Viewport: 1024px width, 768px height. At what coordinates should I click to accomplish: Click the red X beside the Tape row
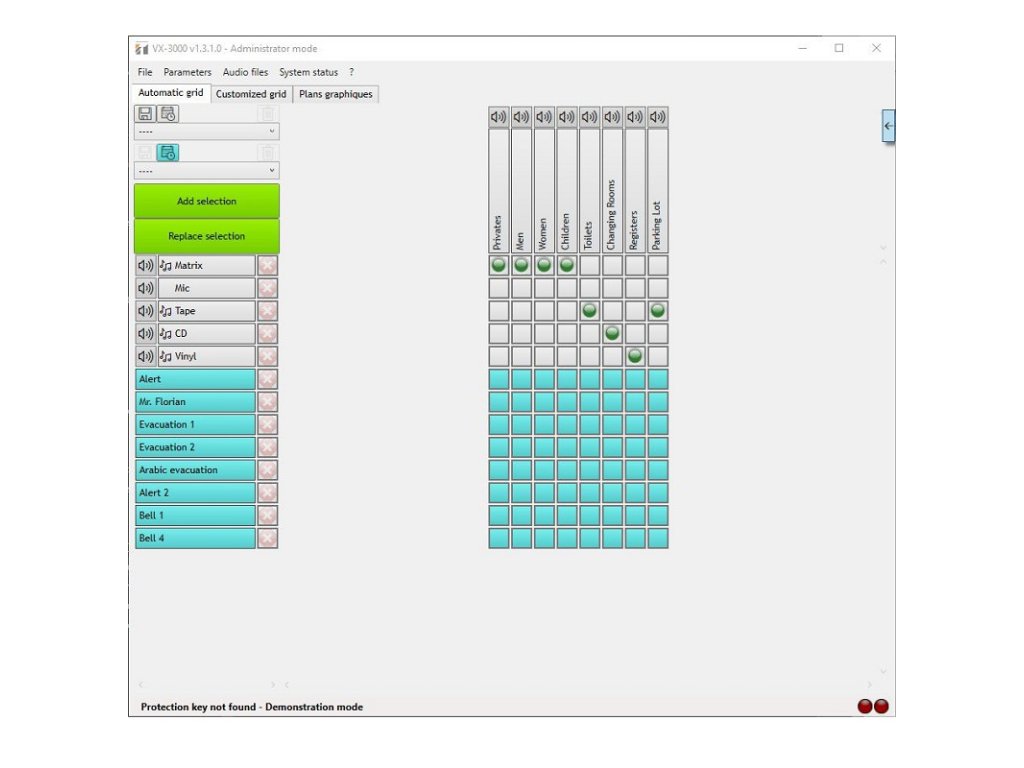click(267, 311)
